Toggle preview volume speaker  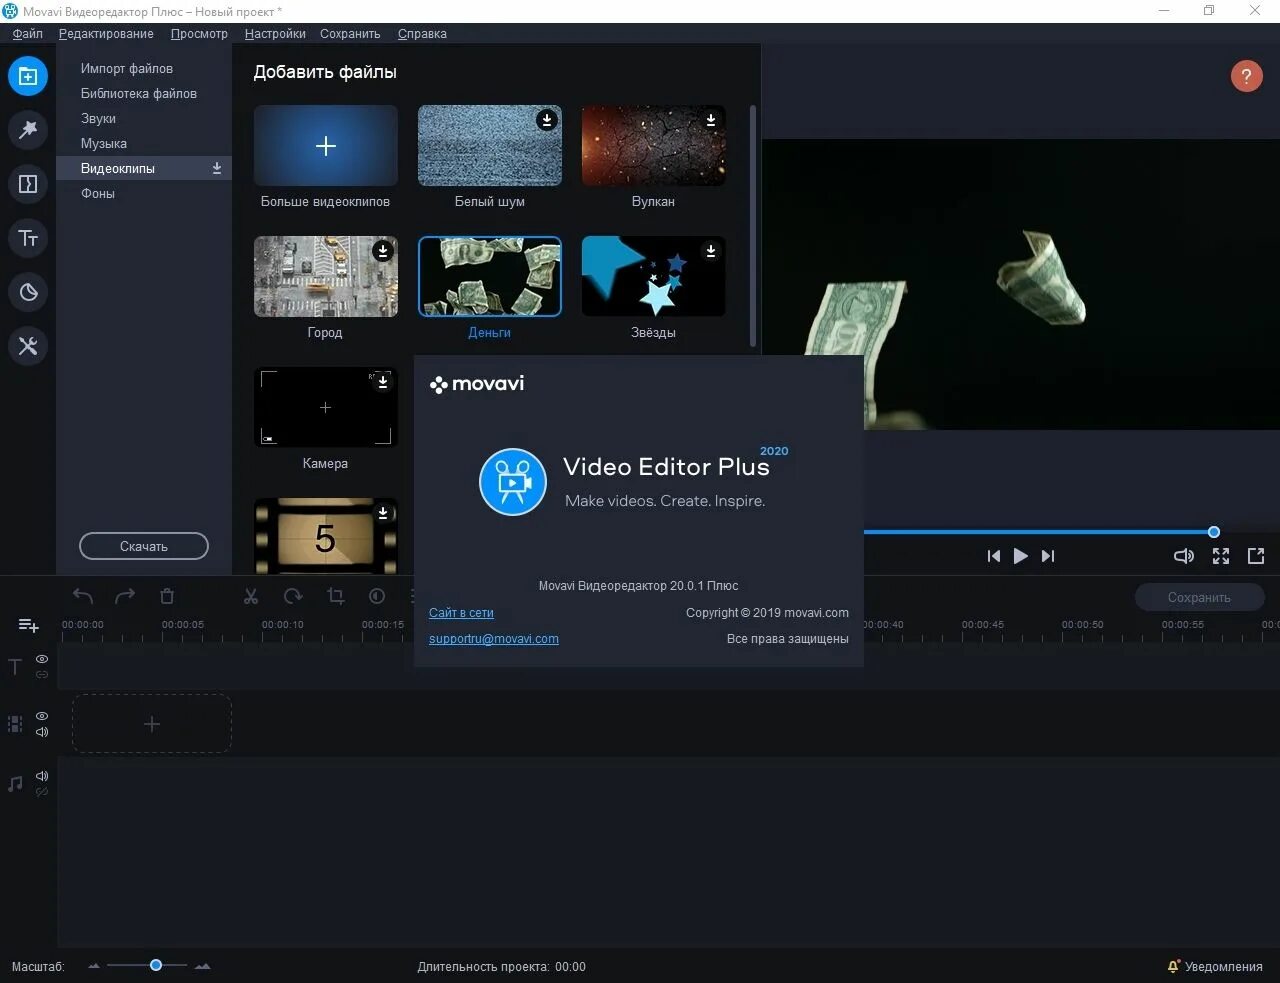(x=1184, y=556)
